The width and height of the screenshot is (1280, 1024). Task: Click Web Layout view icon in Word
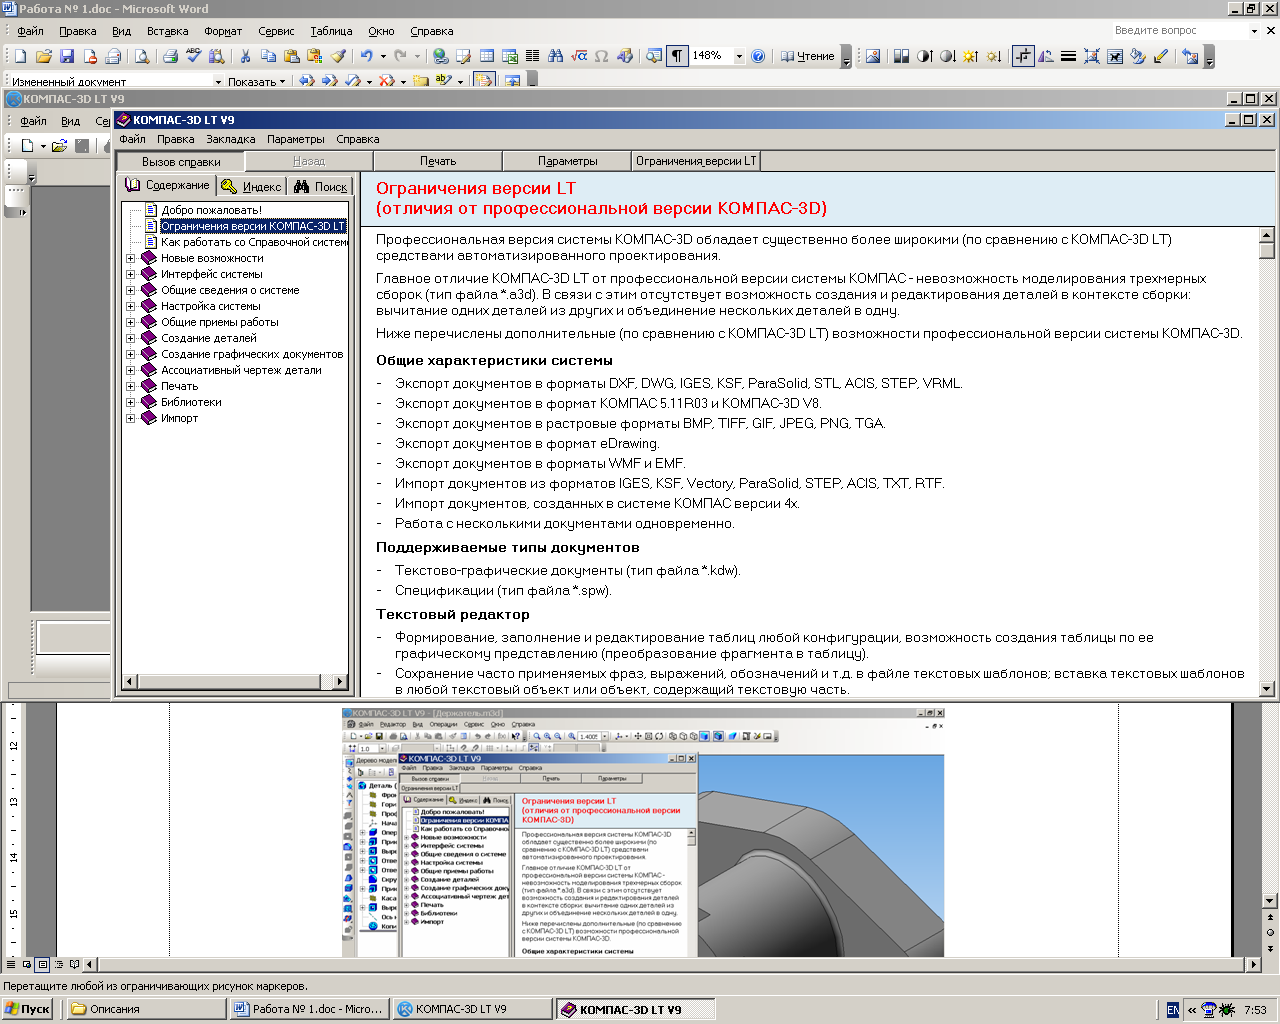pyautogui.click(x=27, y=965)
